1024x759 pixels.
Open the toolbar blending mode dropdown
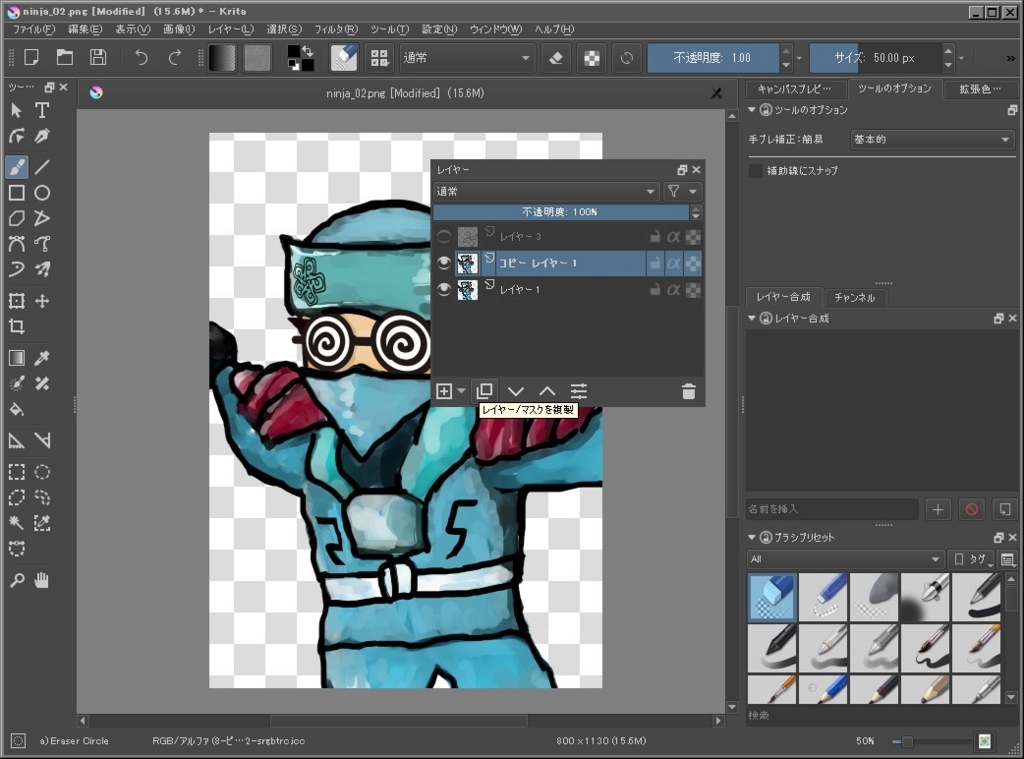pos(466,57)
